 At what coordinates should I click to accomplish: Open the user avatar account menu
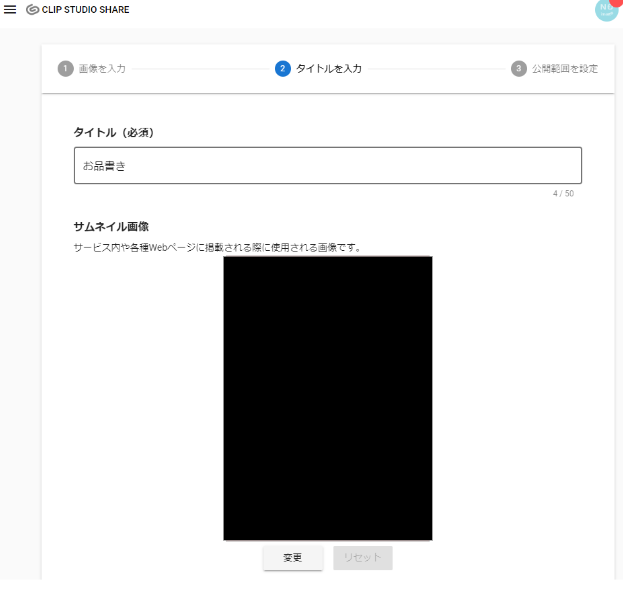604,10
